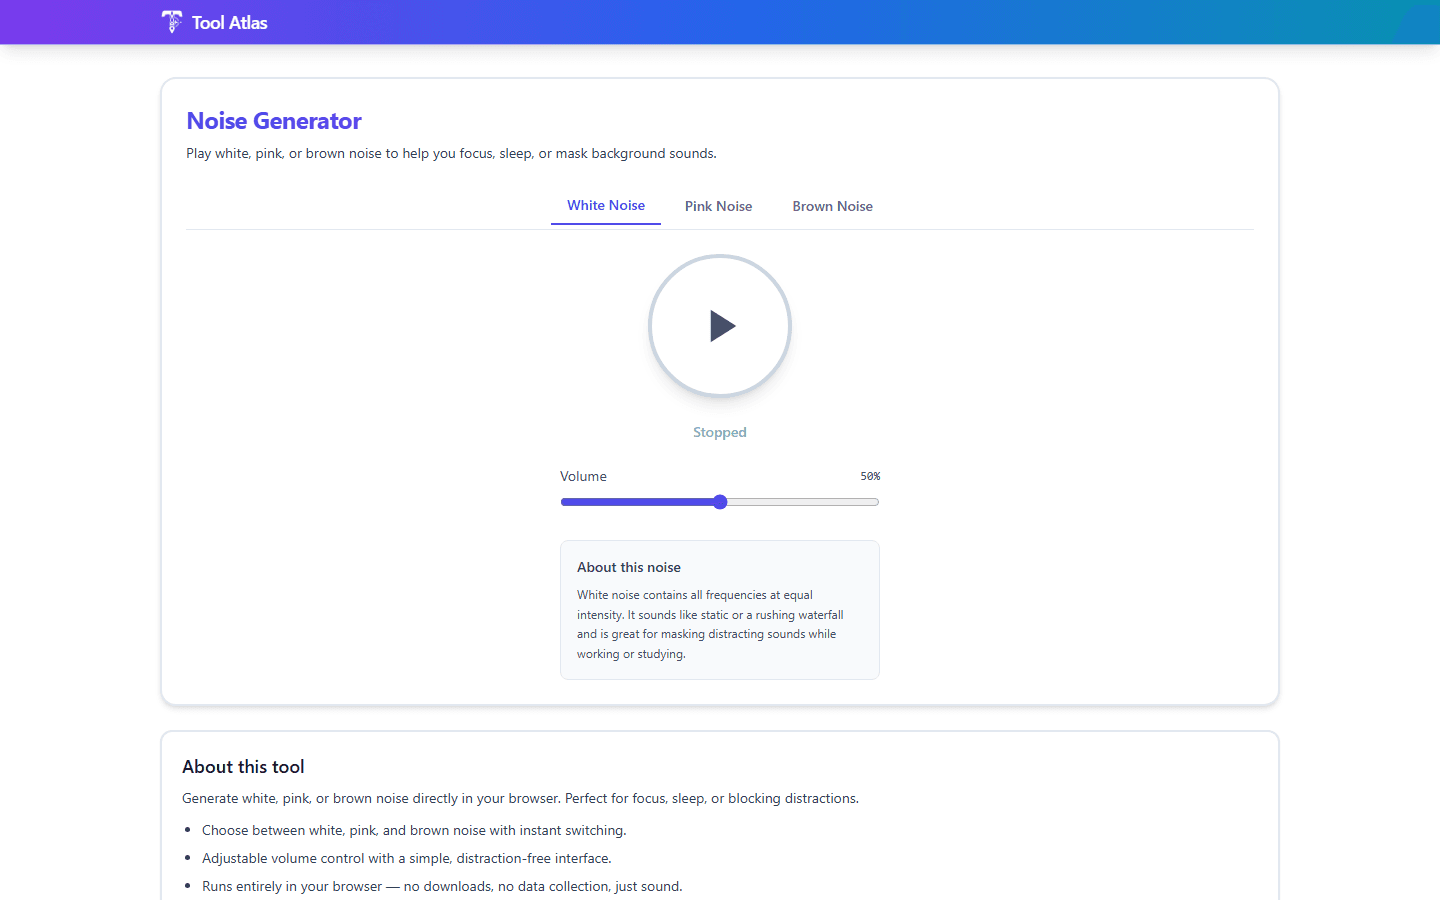This screenshot has width=1440, height=900.
Task: Click the Stopped status text
Action: [720, 431]
